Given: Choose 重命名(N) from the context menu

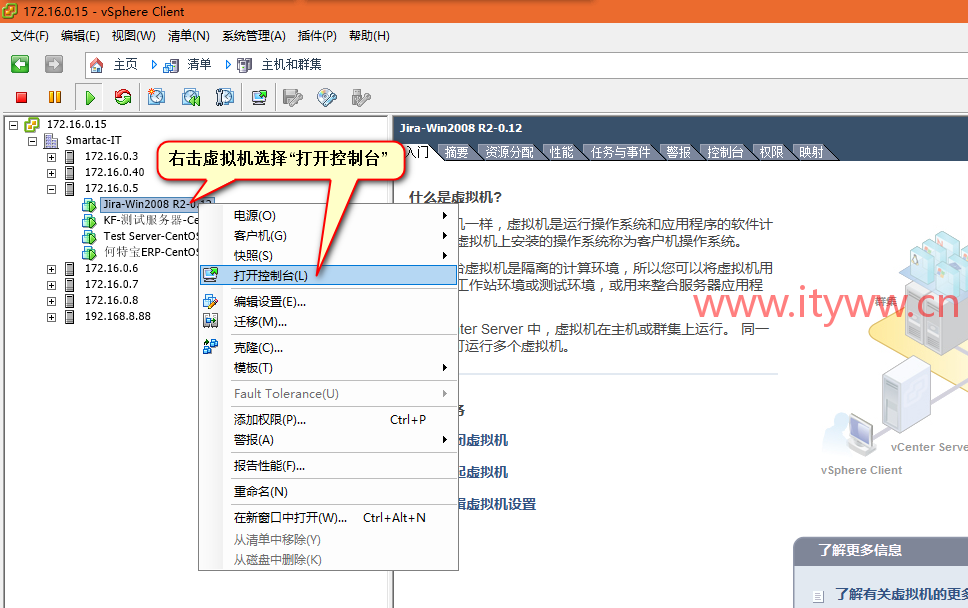Looking at the screenshot, I should click(x=328, y=492).
